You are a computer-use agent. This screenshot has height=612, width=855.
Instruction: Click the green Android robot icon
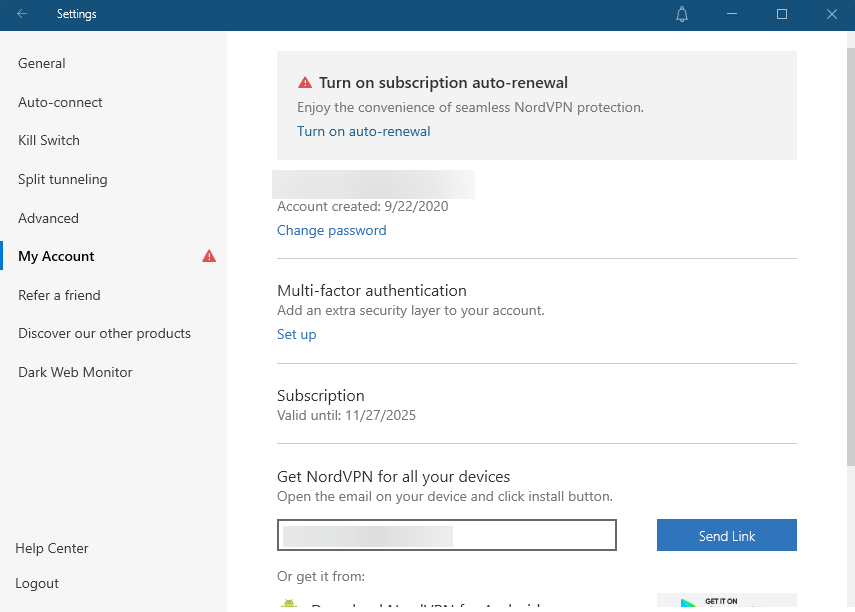pos(290,605)
